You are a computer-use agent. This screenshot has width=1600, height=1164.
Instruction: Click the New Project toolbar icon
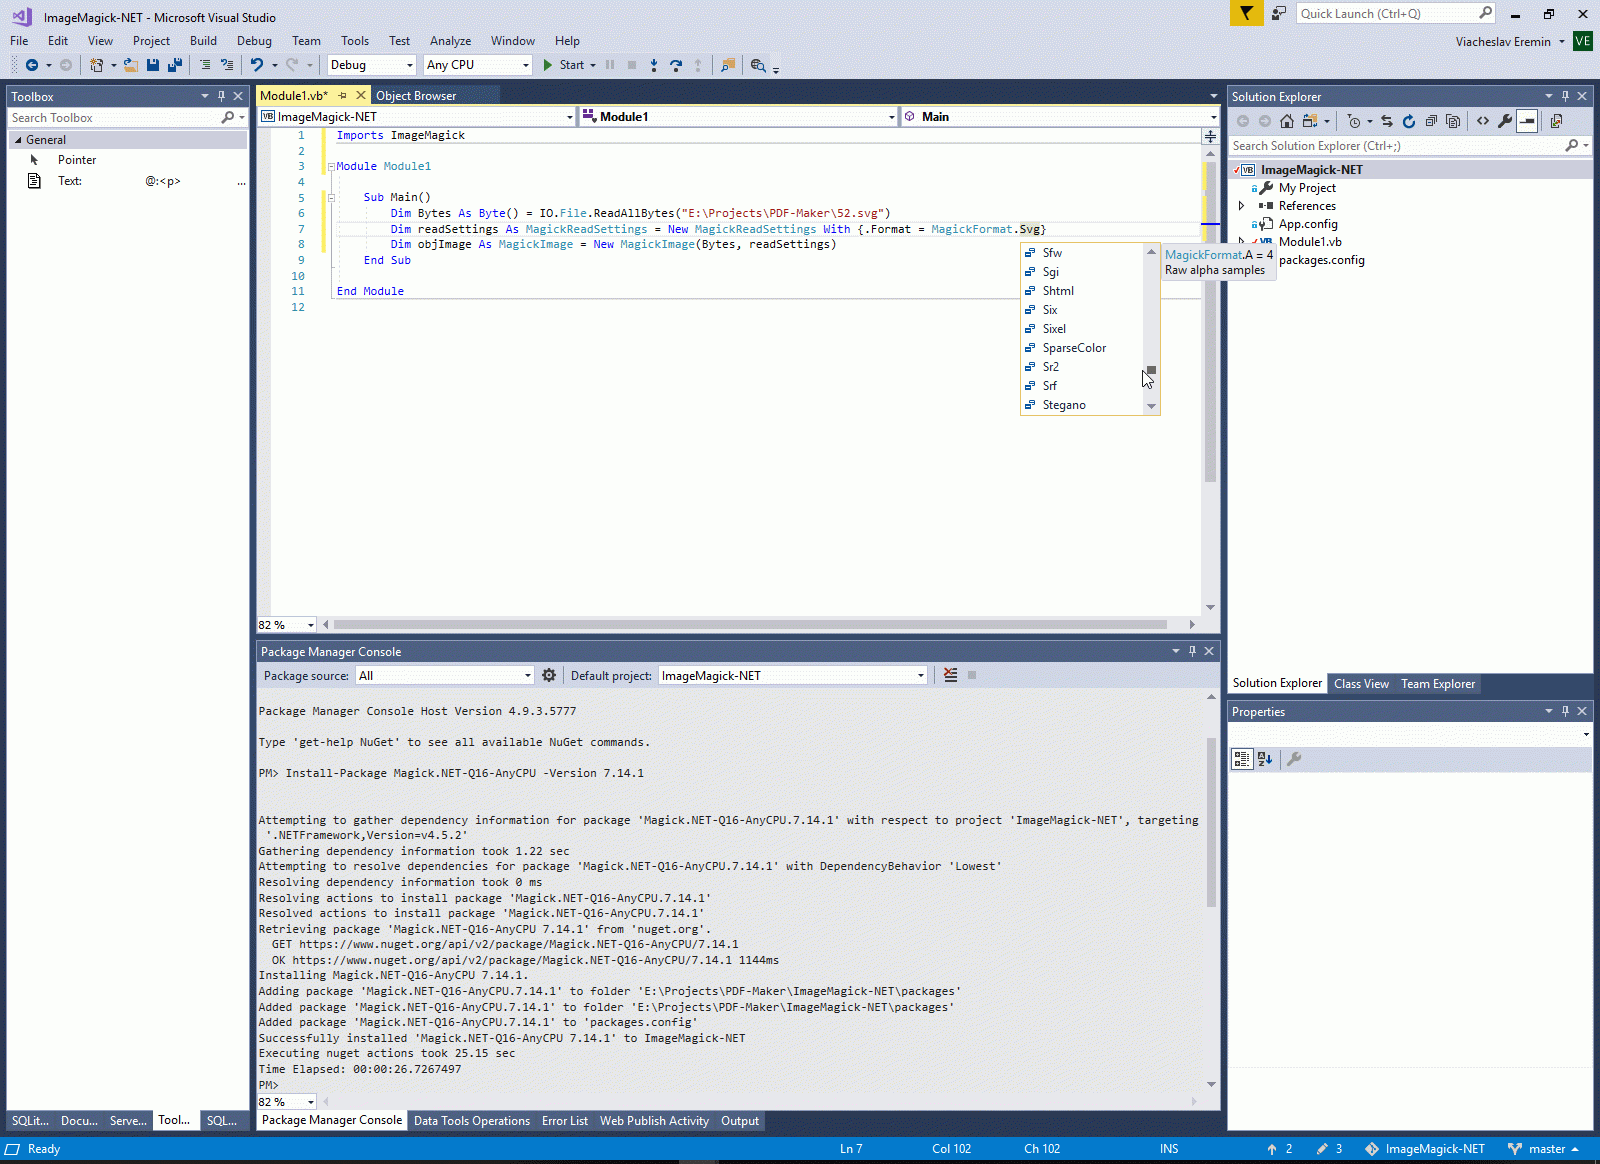[x=96, y=65]
